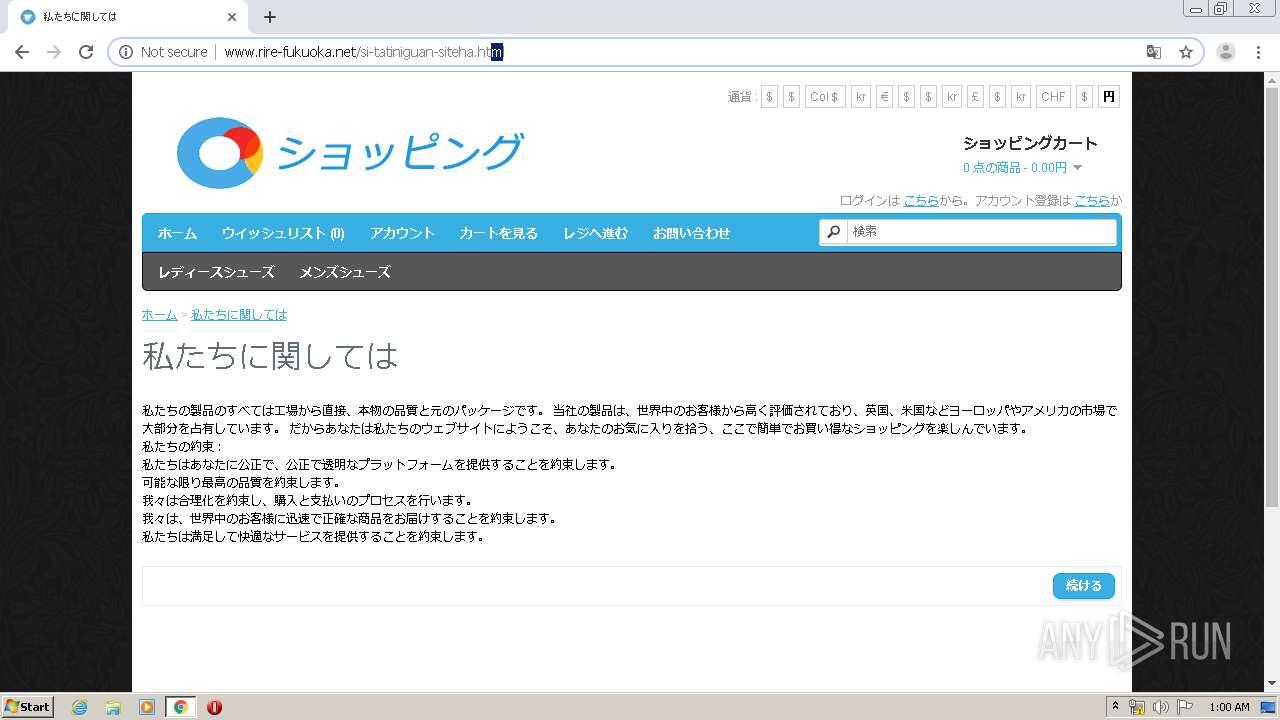Click breadcrumb ホーム link
This screenshot has height=720, width=1280.
159,314
